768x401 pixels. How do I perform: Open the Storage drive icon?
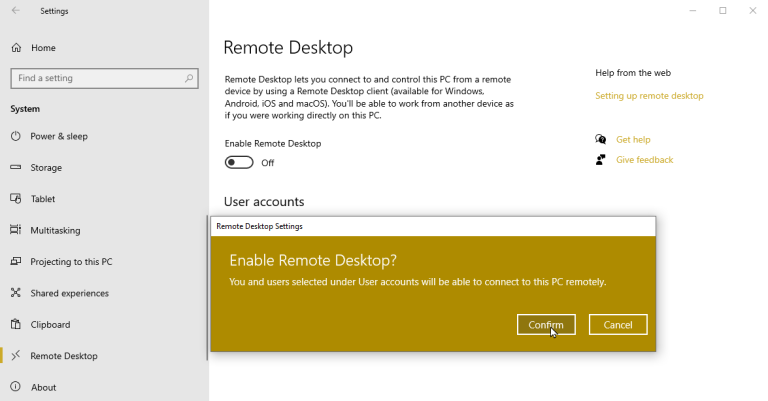tap(16, 167)
